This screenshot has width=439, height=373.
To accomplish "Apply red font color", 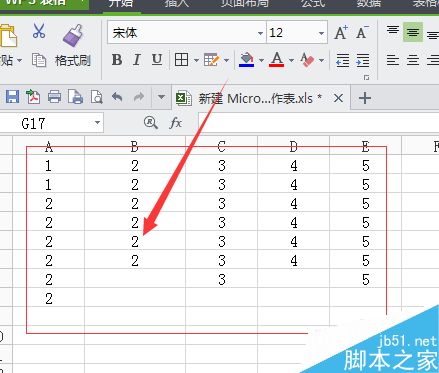I will (277, 60).
